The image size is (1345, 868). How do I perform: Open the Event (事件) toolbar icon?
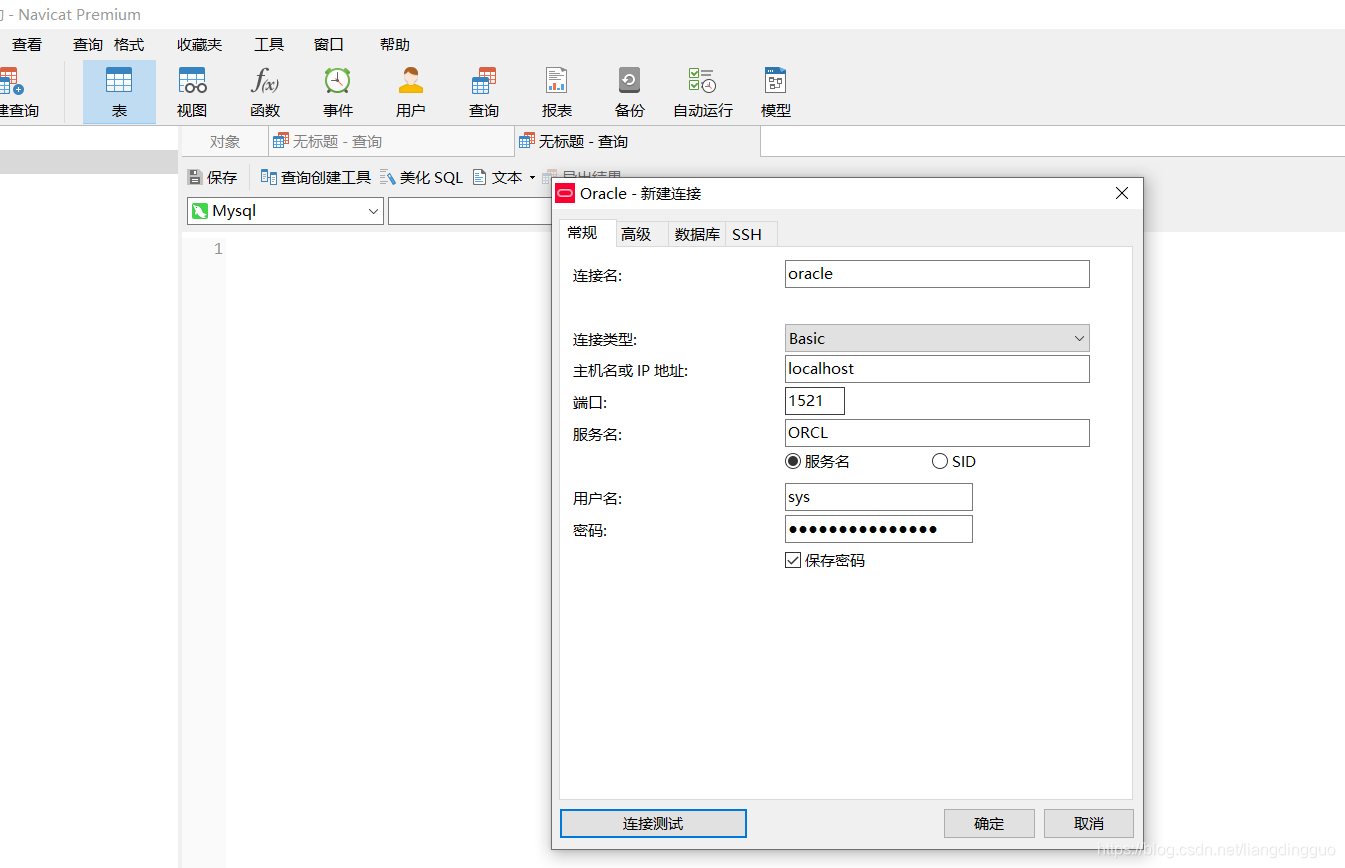(x=338, y=92)
